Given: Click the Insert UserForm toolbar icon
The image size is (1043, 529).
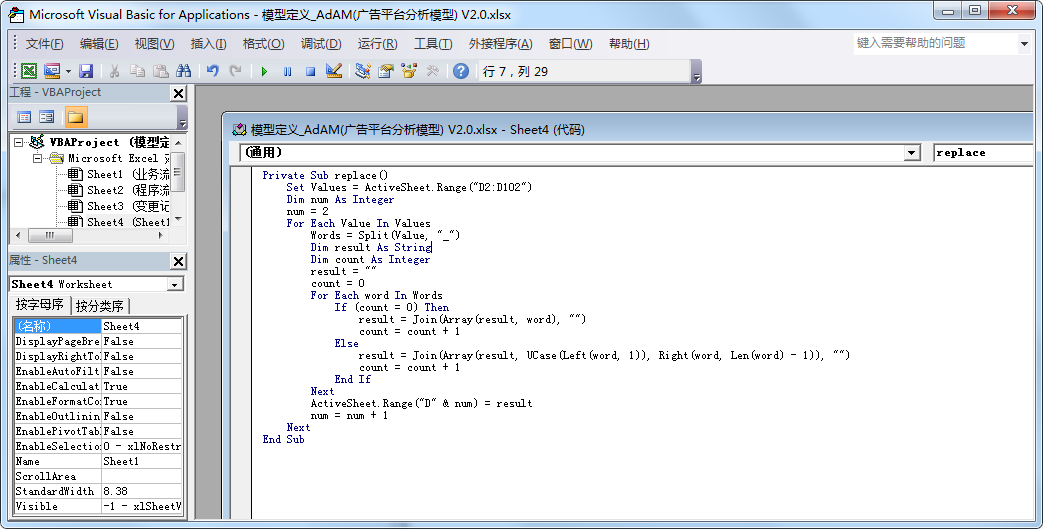Looking at the screenshot, I should click(52, 71).
